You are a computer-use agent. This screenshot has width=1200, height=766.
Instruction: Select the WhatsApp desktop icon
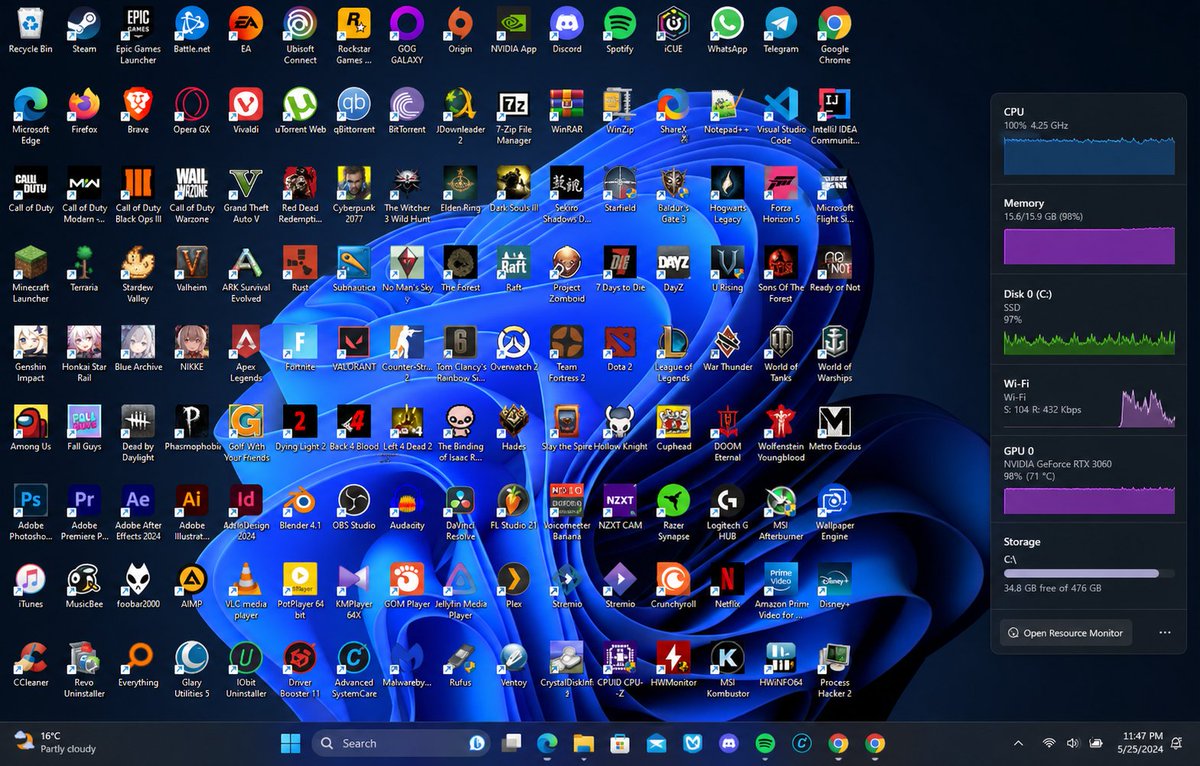[x=727, y=30]
